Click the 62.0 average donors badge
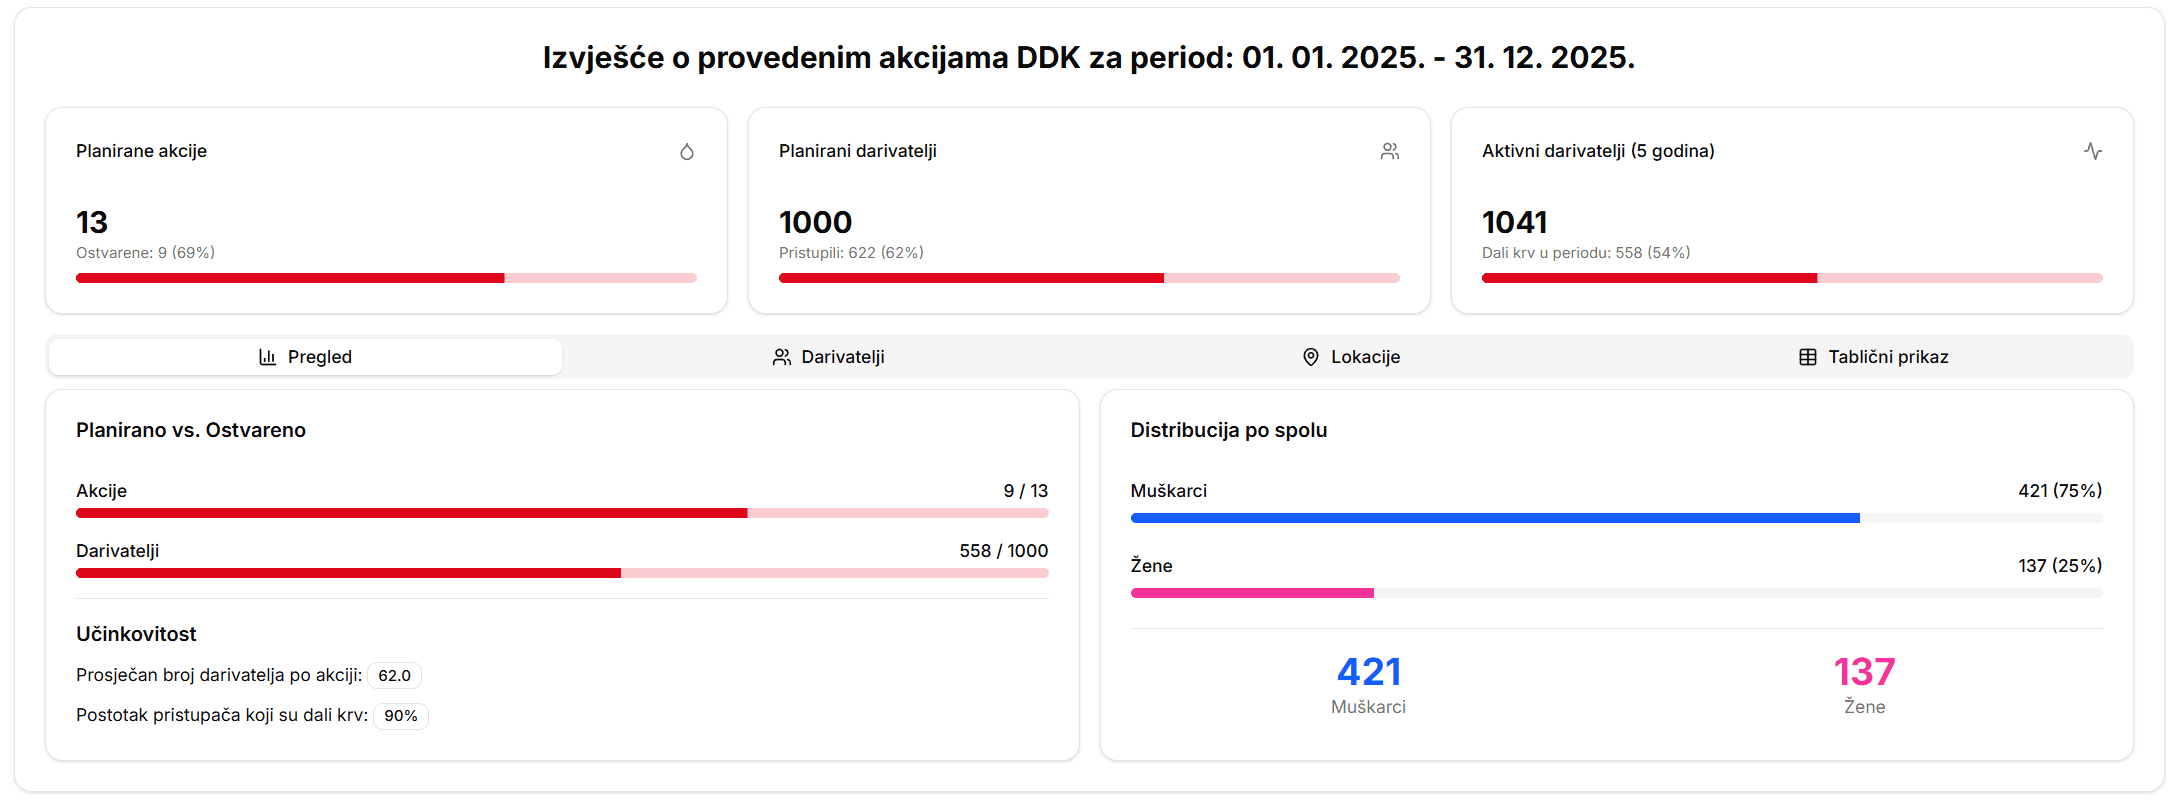 tap(394, 675)
